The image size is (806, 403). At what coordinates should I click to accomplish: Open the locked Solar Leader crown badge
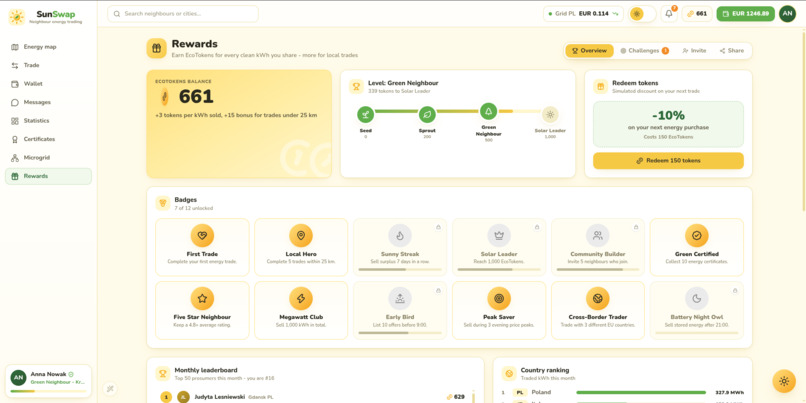click(x=499, y=247)
